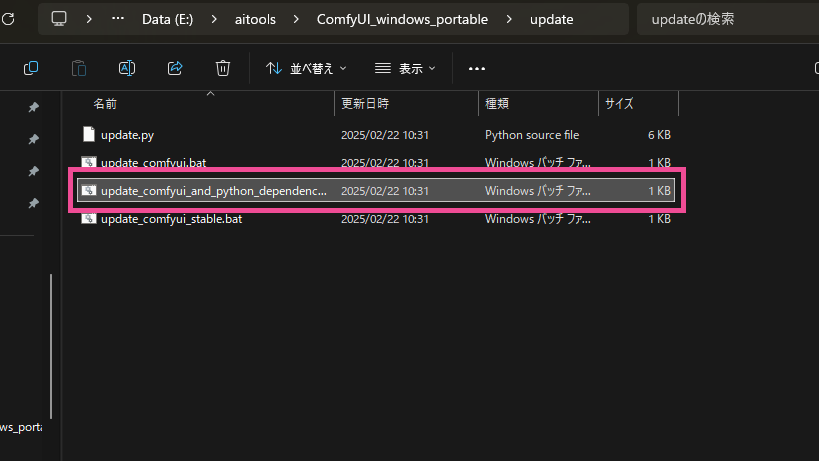
Task: Click the Delete trash icon
Action: tap(223, 68)
